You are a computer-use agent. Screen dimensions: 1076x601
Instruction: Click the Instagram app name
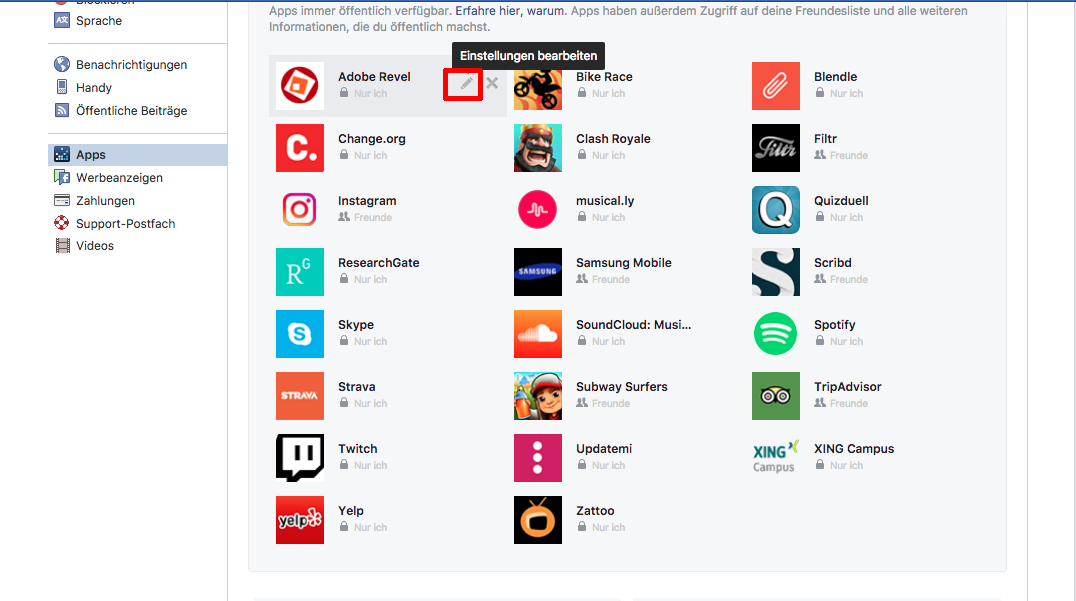click(x=367, y=201)
